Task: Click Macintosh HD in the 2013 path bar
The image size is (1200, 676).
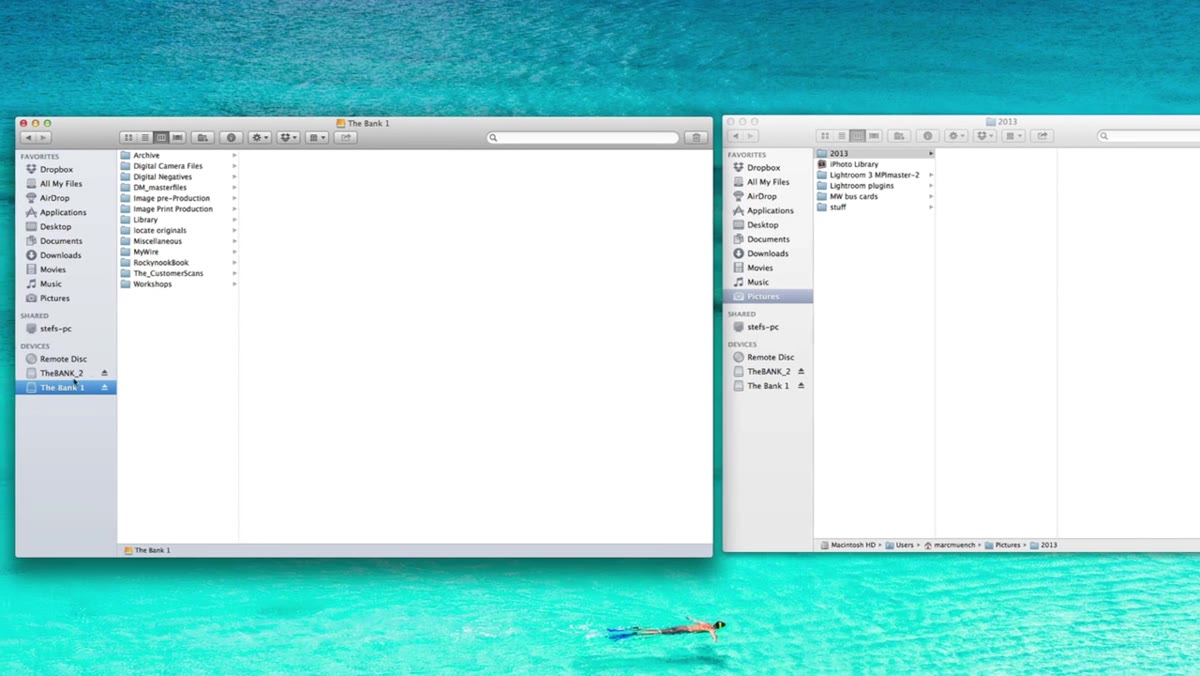Action: point(848,546)
